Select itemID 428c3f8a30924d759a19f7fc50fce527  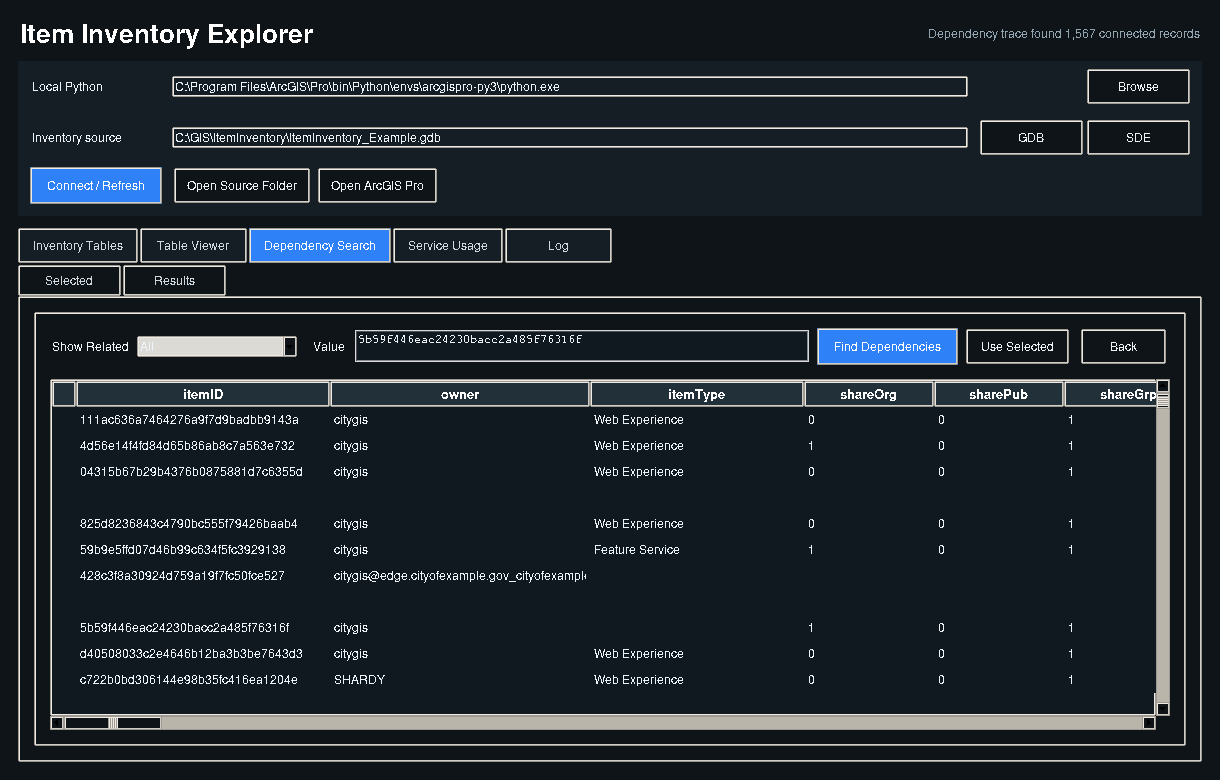[182, 576]
